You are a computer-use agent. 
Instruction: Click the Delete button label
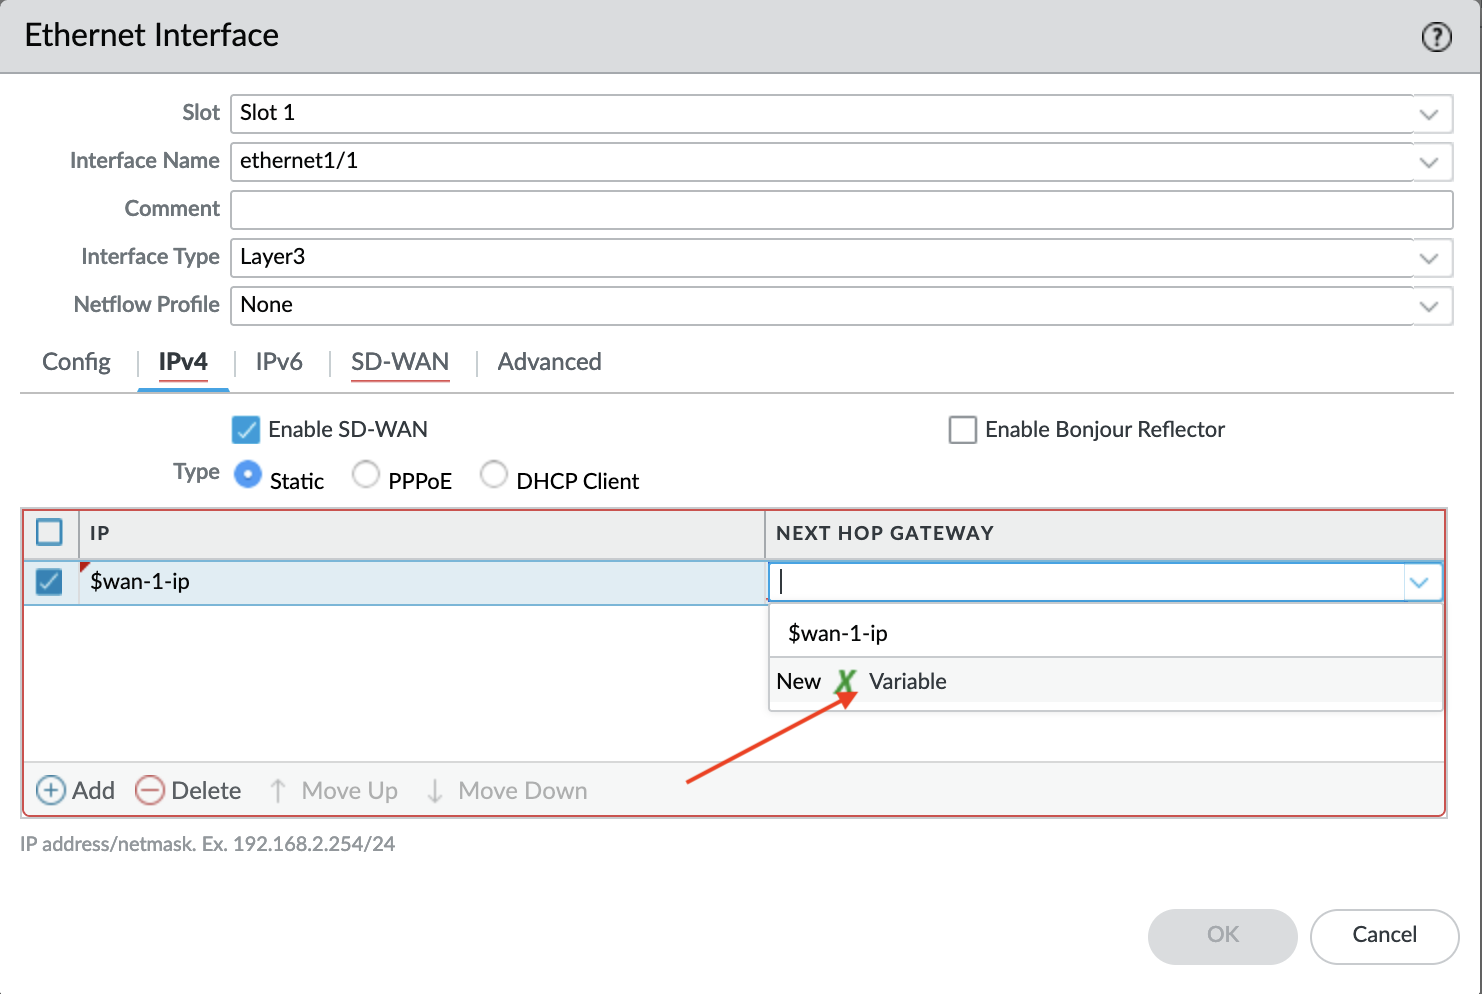(x=206, y=791)
